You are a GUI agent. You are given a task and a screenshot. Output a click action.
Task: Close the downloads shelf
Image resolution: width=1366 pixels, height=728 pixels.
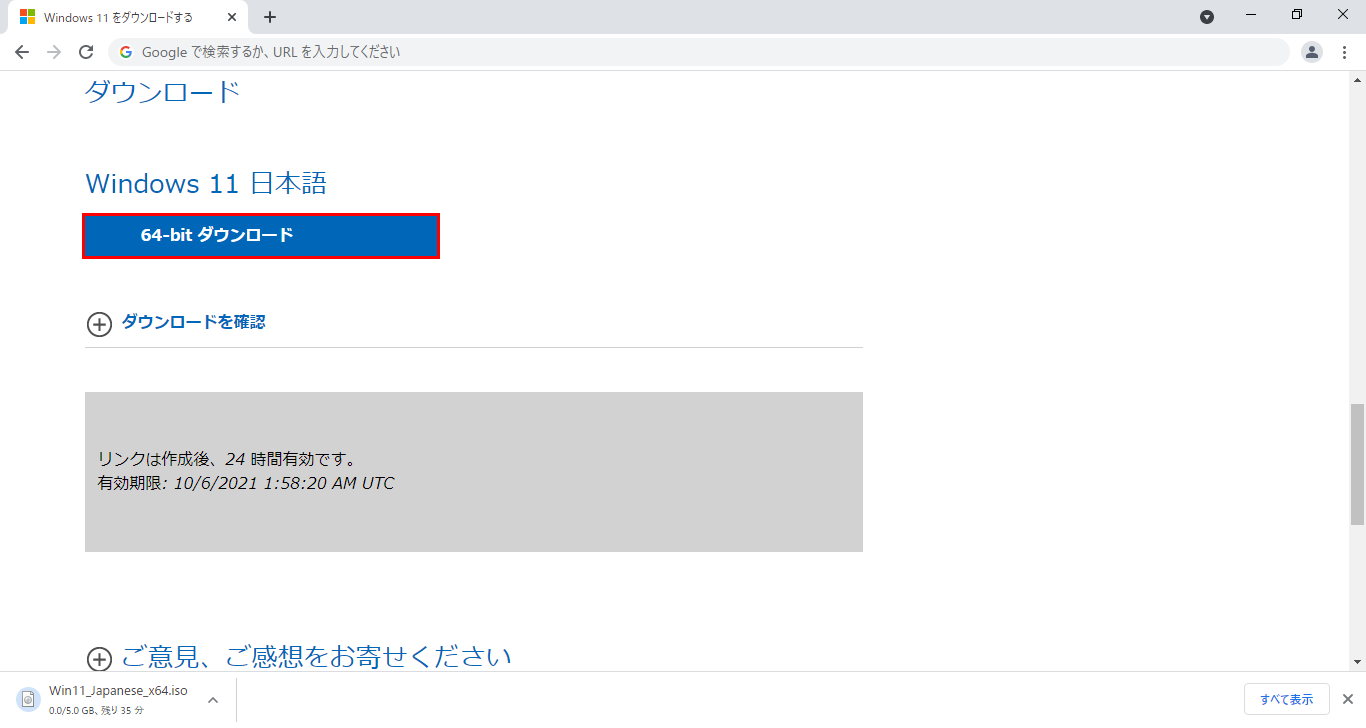[x=1345, y=698]
